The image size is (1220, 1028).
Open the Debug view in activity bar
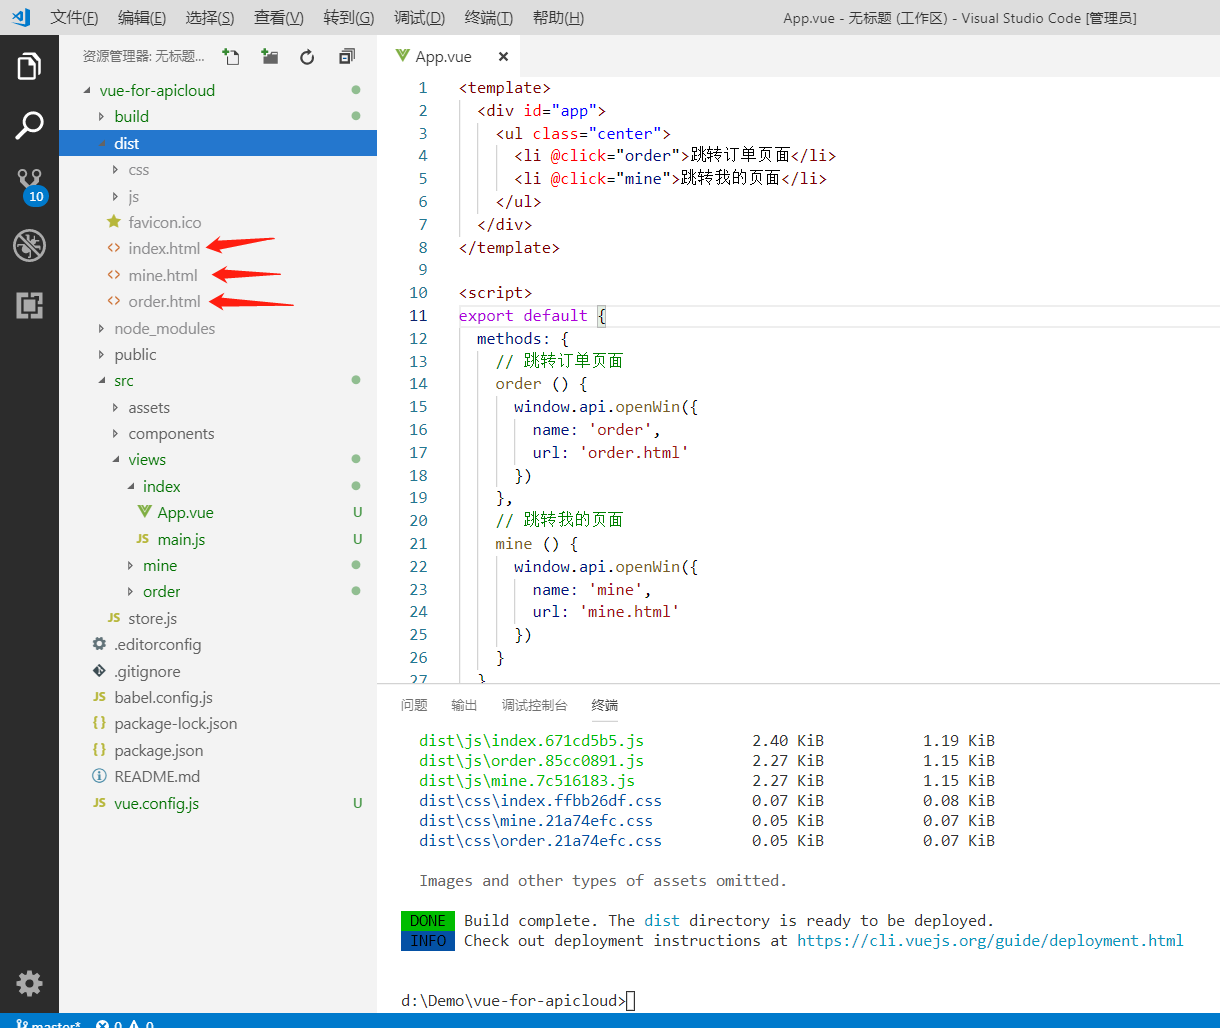click(x=29, y=245)
